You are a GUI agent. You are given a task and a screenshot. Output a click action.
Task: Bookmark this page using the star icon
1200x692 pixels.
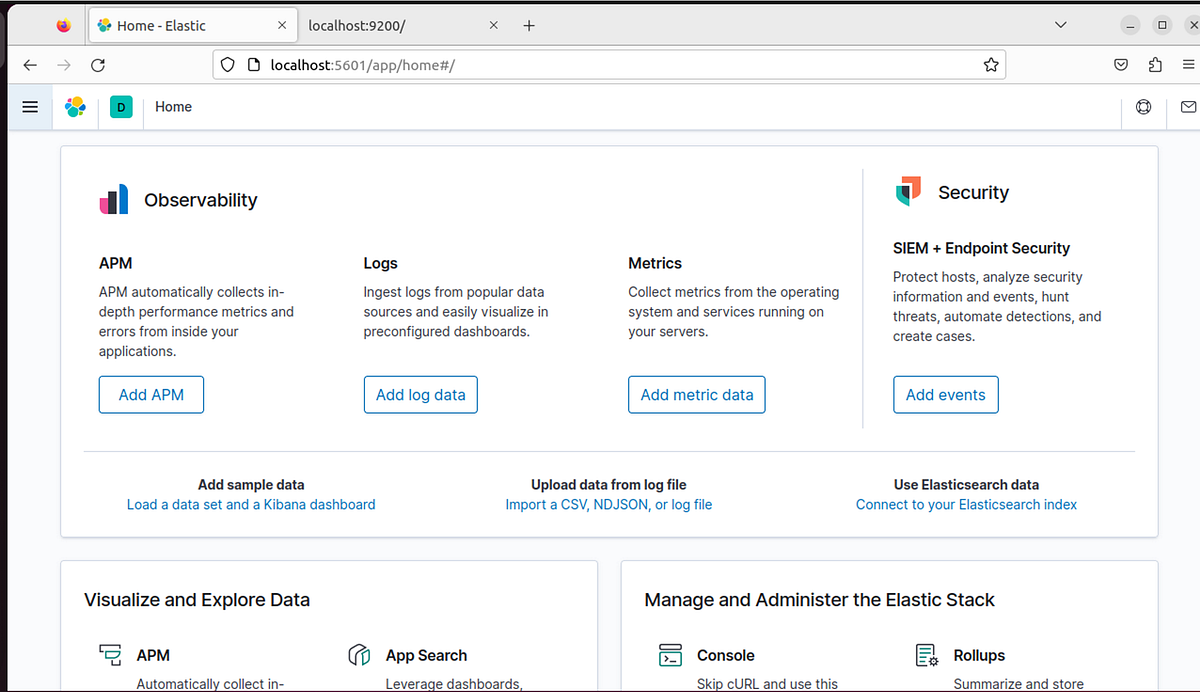click(x=991, y=64)
